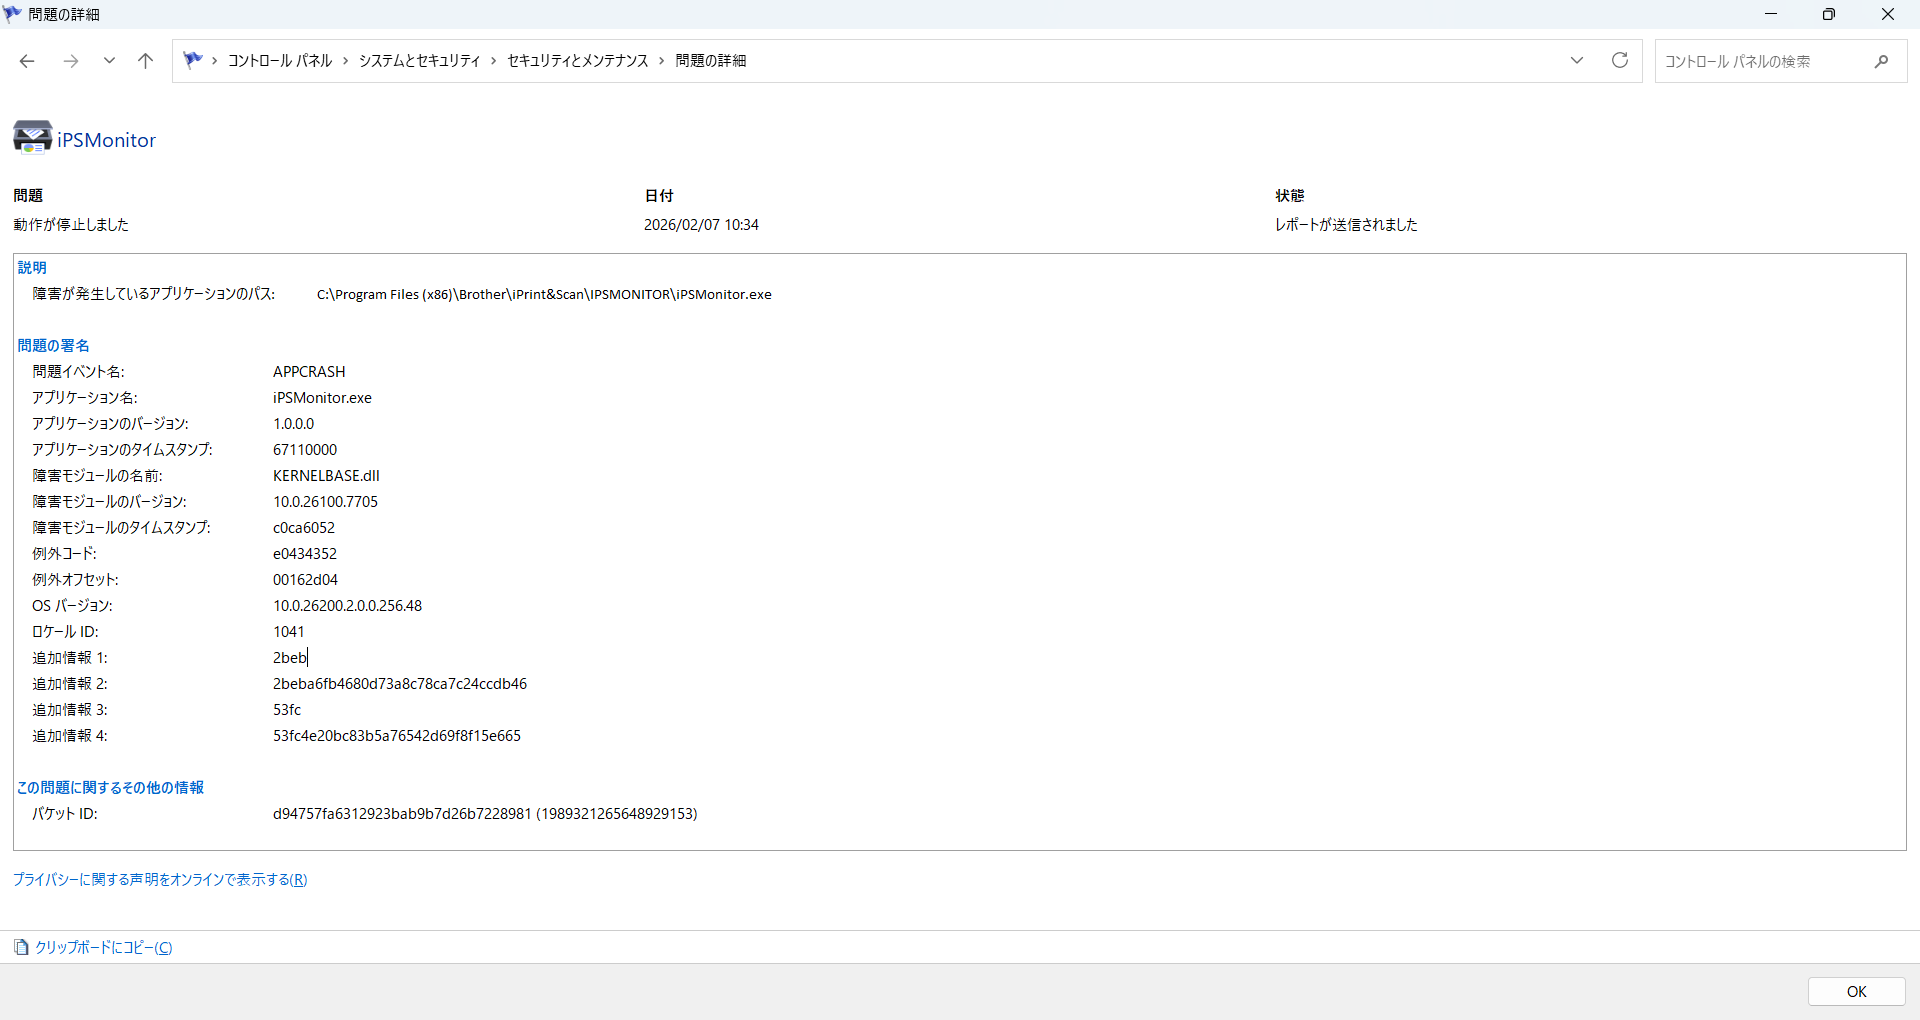Select module timestamp c0ca6052
Screen dimensions: 1920x1020
coord(304,528)
